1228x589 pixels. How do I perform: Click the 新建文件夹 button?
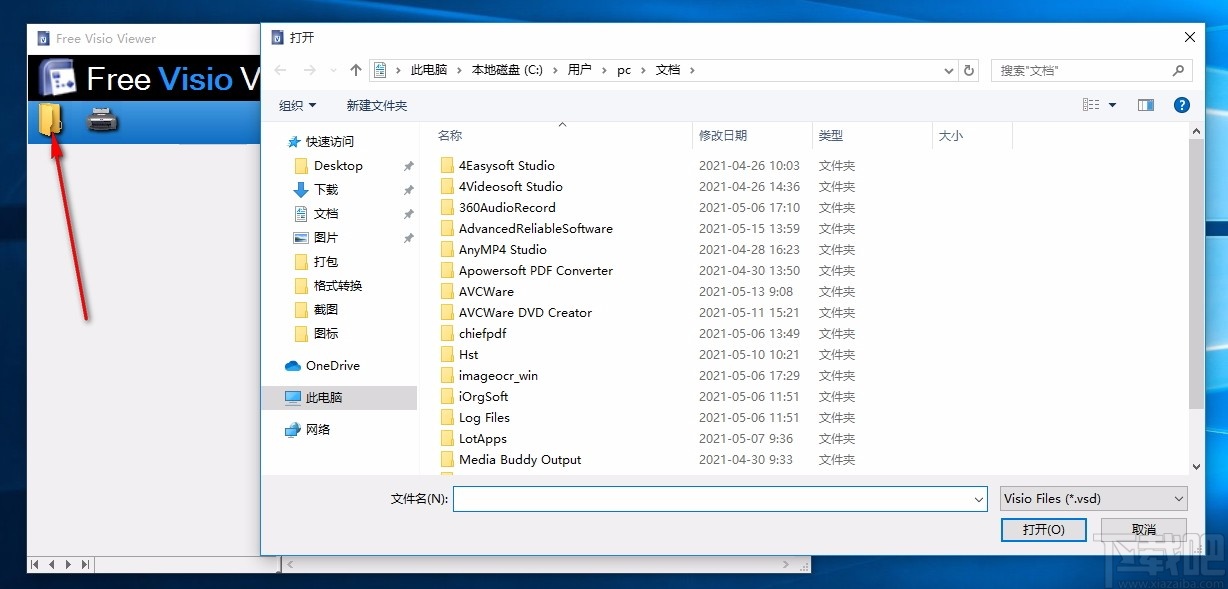click(377, 105)
